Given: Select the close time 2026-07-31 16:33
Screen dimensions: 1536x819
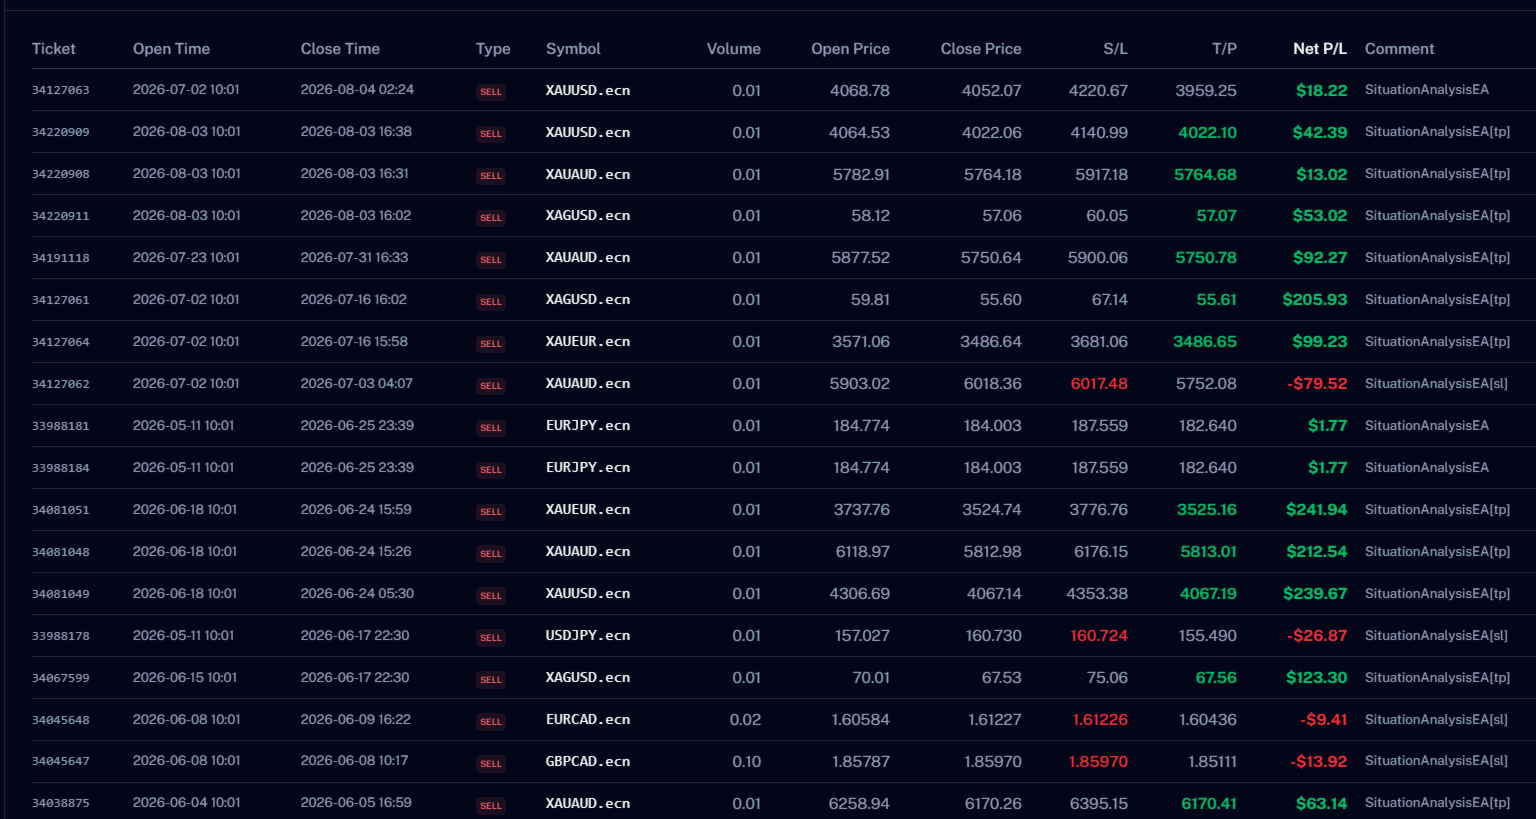Looking at the screenshot, I should click(354, 258).
